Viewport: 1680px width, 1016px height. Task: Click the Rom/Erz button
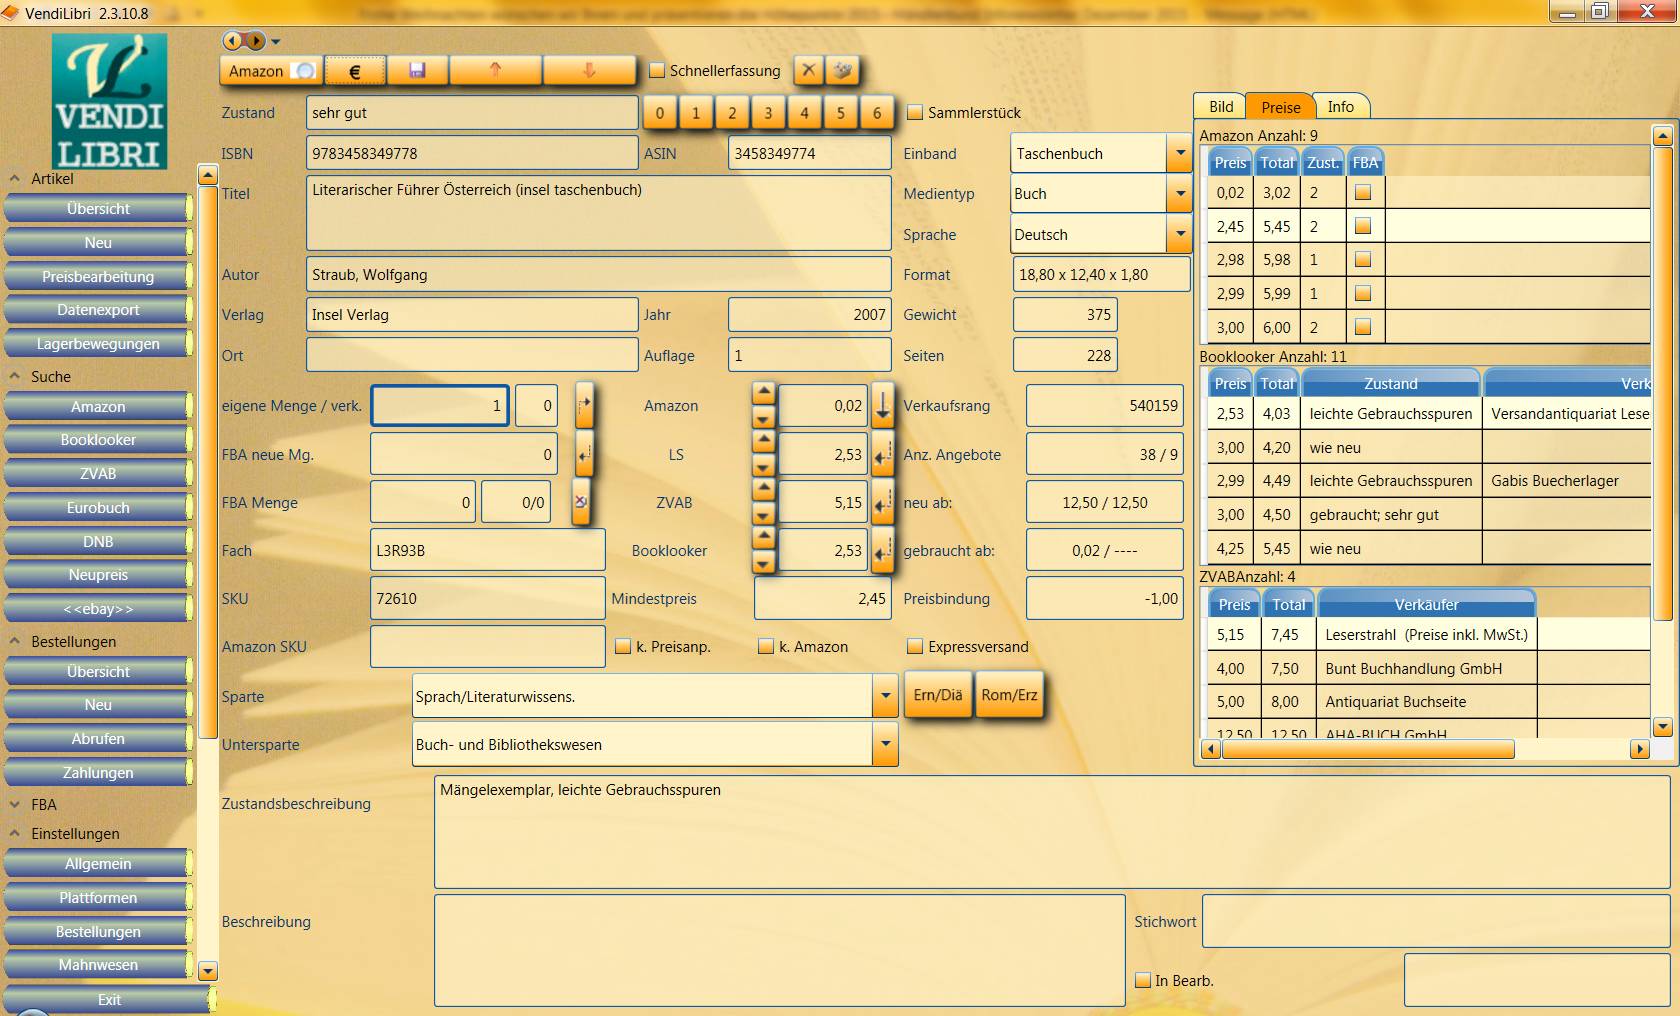1009,696
